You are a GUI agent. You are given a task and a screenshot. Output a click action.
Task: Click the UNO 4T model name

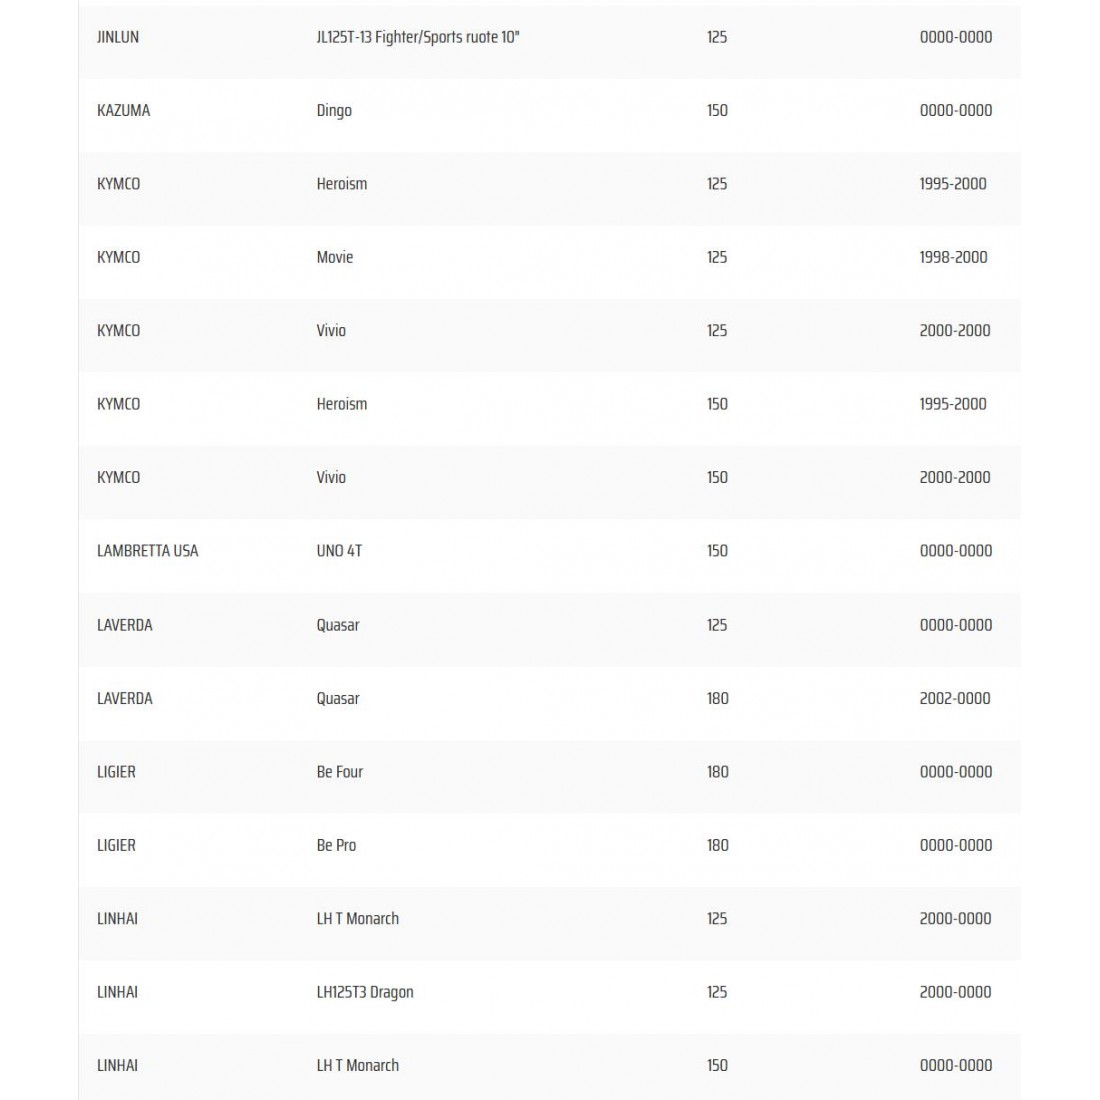coord(339,550)
